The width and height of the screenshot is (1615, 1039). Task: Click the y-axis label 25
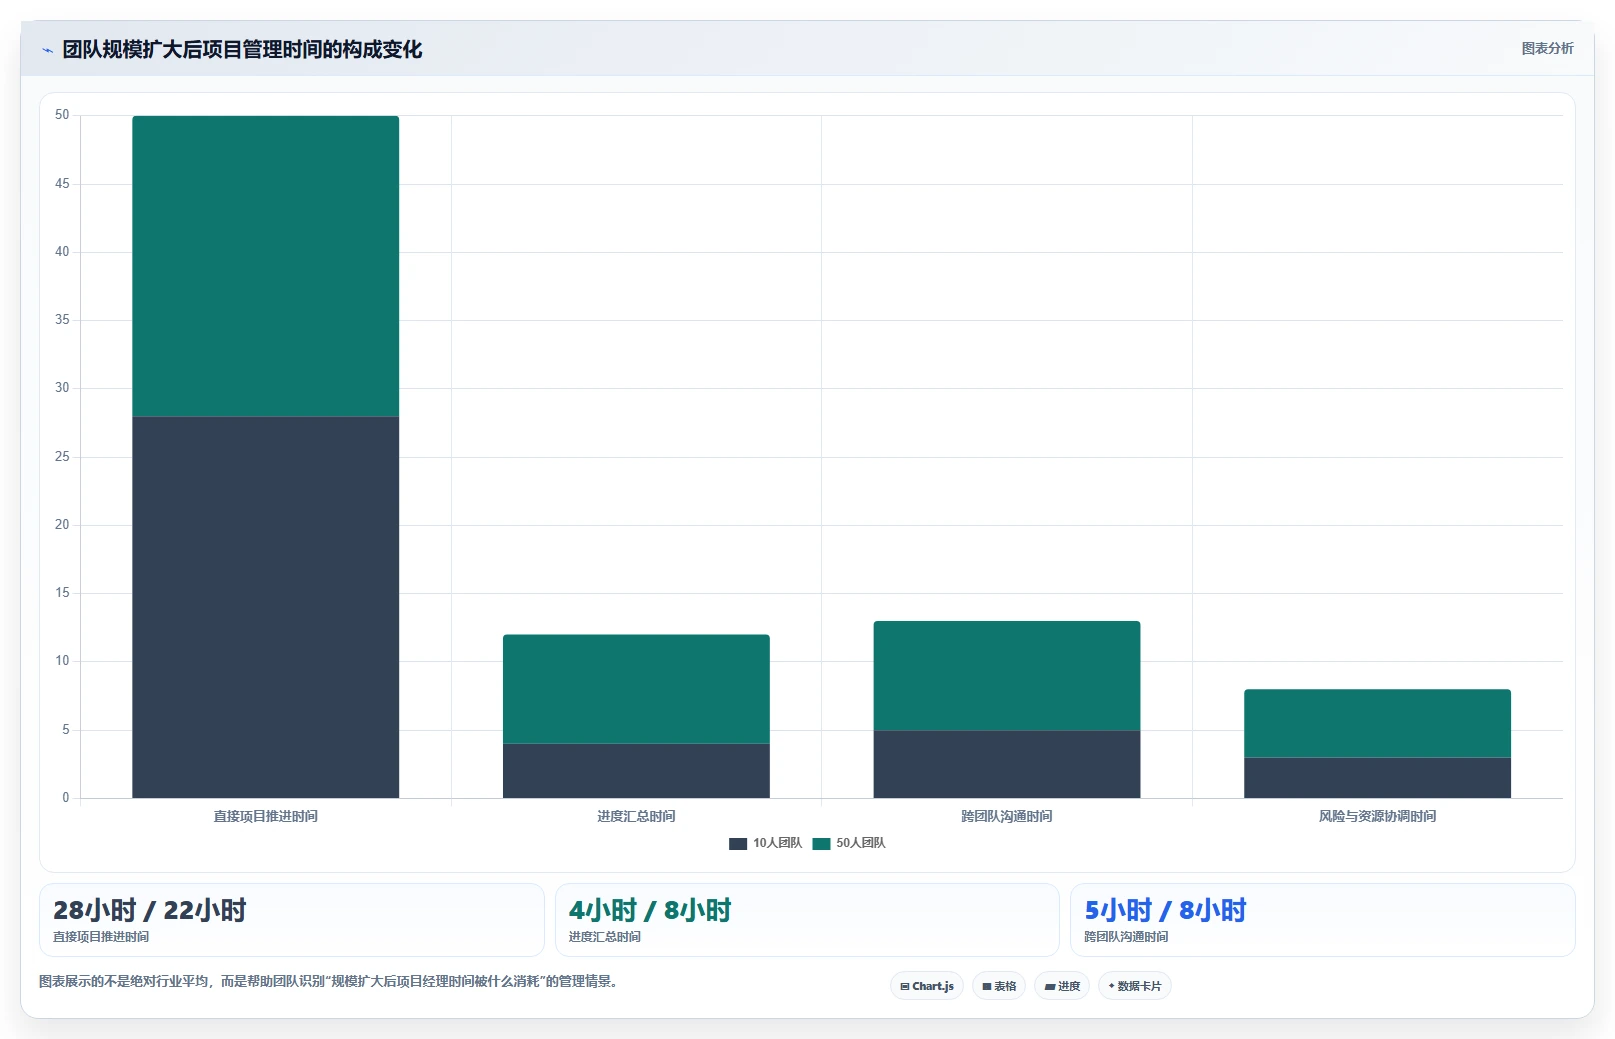(62, 457)
